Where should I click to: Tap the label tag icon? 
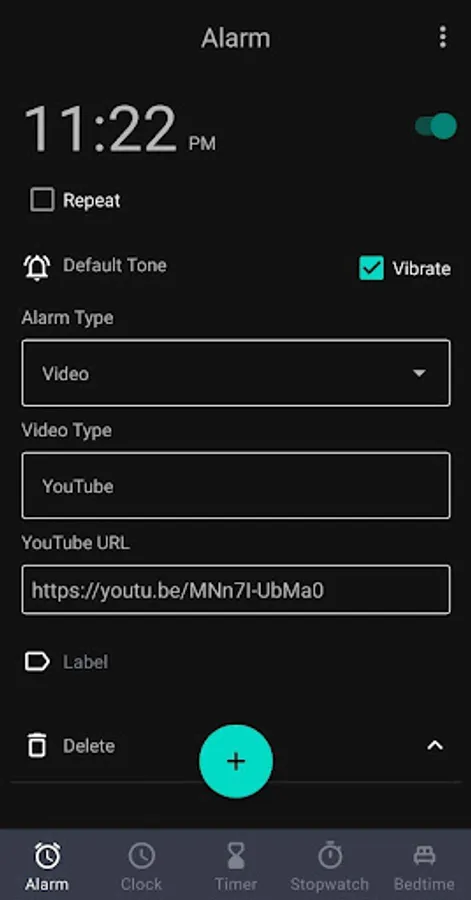click(x=37, y=662)
